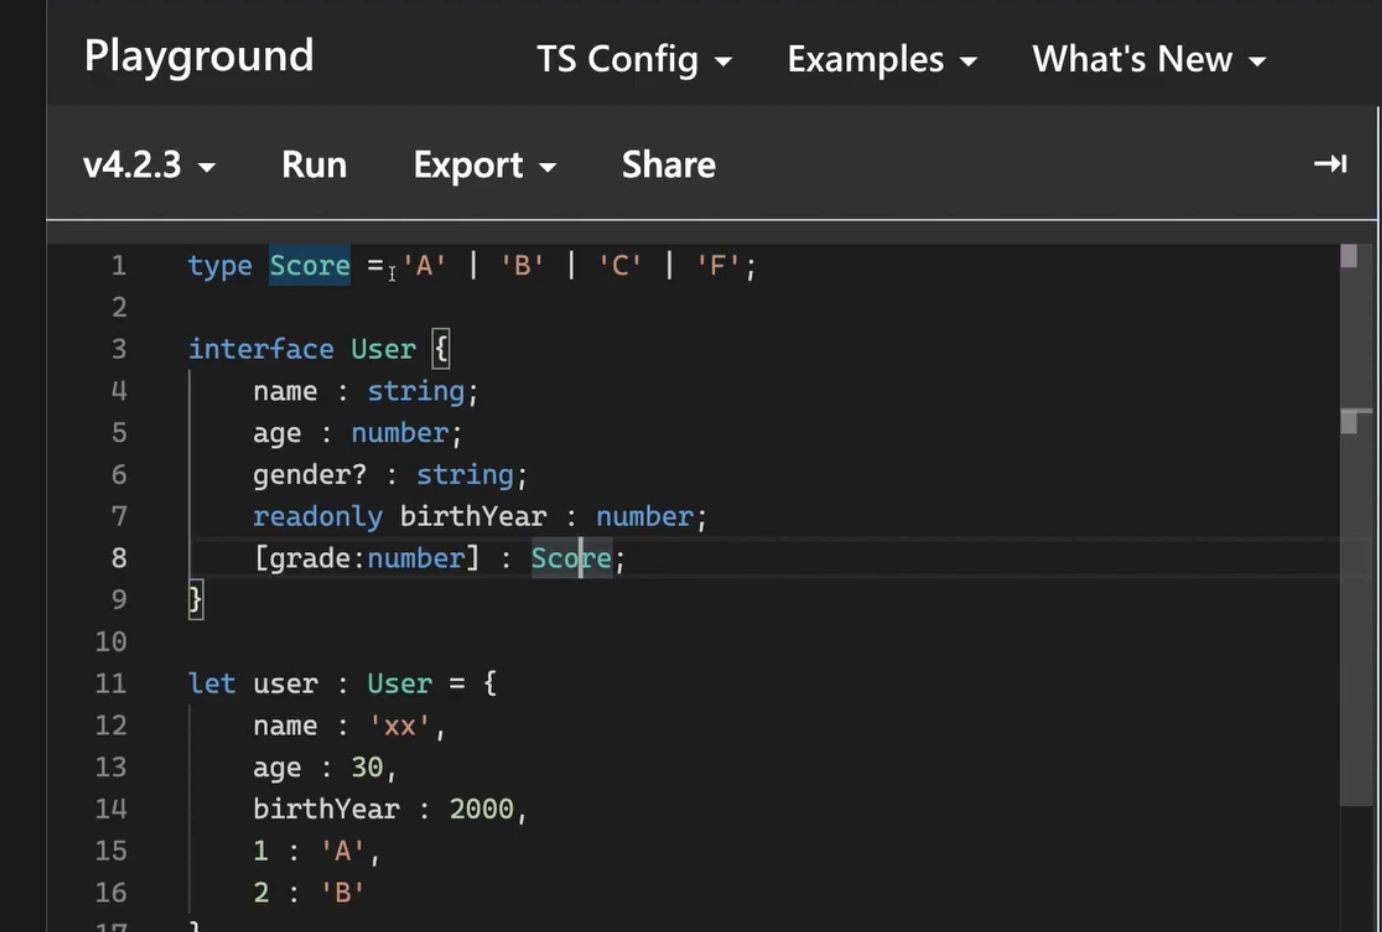Click the 'let' keyword on line 11
1382x932 pixels.
[212, 684]
